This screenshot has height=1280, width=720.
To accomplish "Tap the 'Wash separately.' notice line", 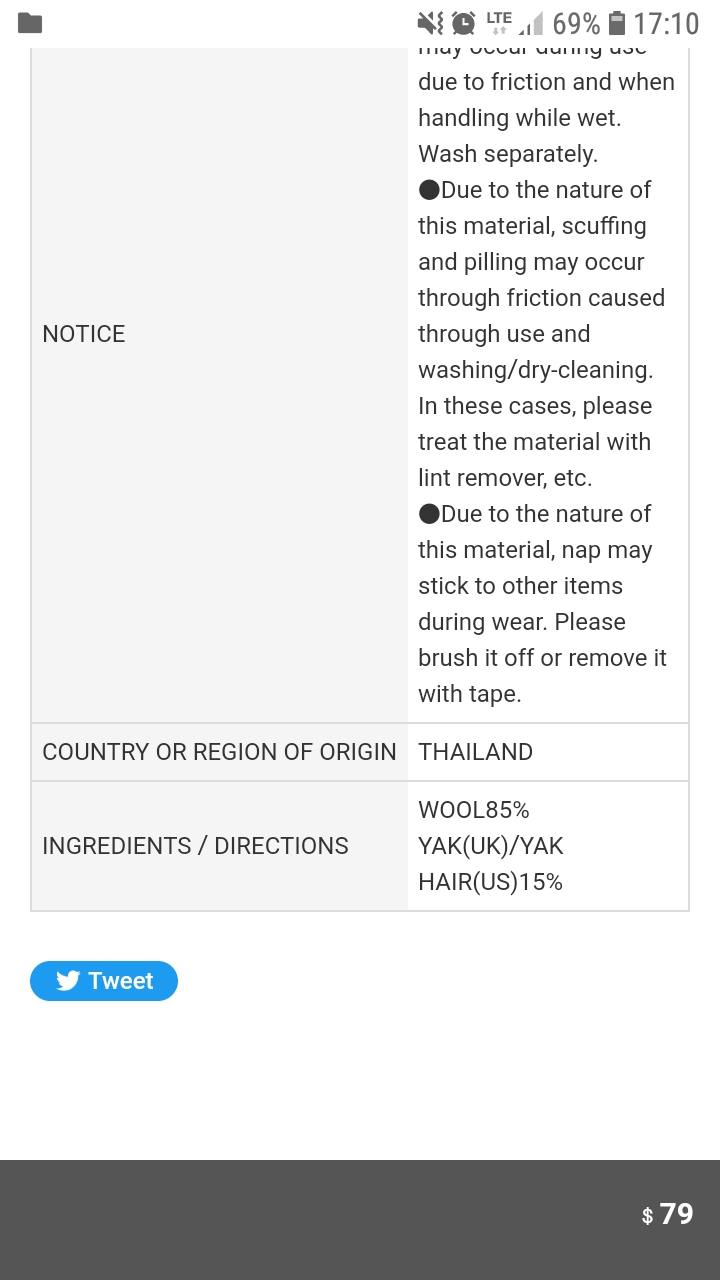I will point(508,154).
